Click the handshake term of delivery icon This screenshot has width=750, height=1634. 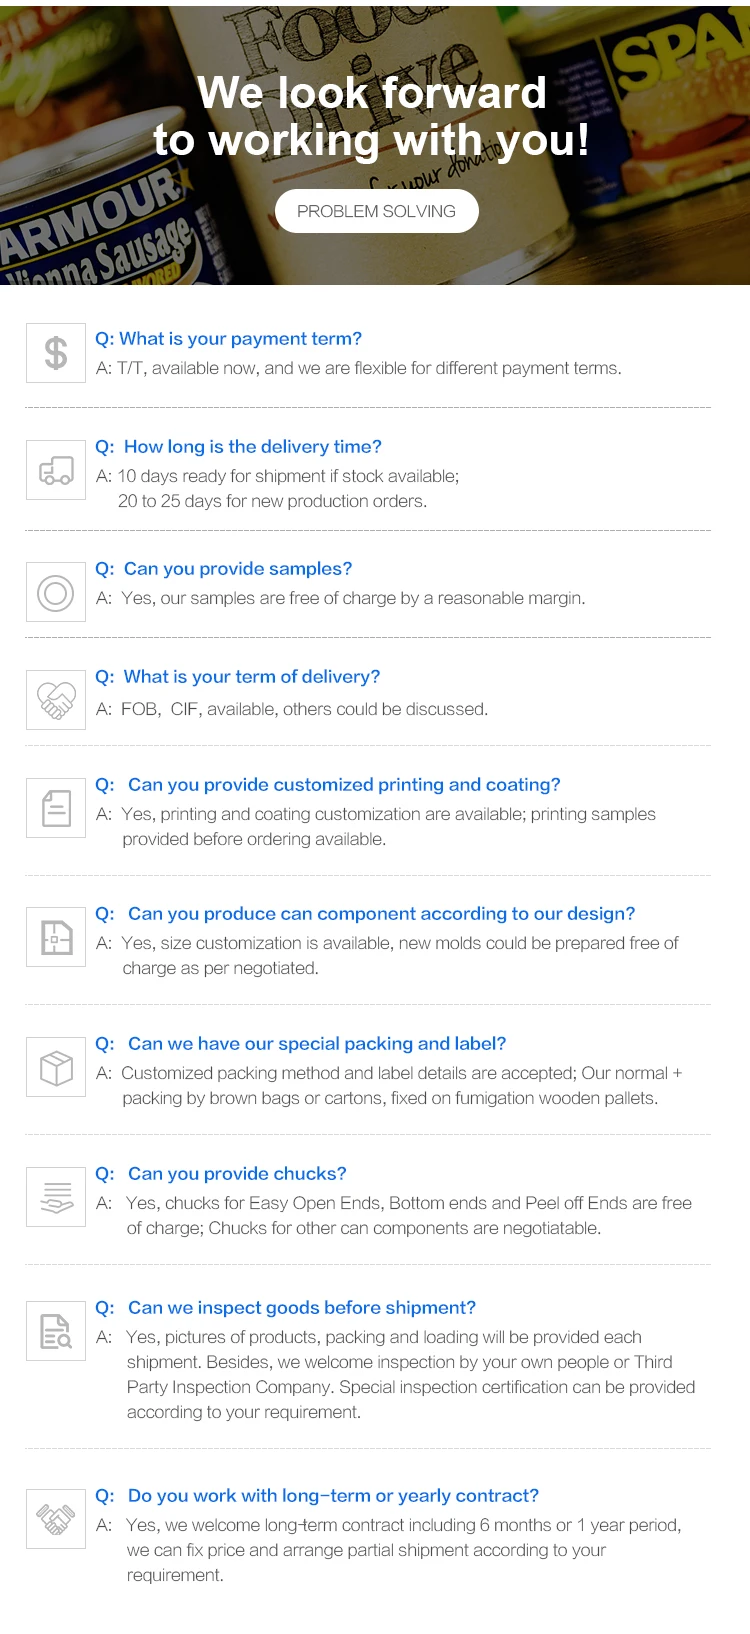pos(56,700)
